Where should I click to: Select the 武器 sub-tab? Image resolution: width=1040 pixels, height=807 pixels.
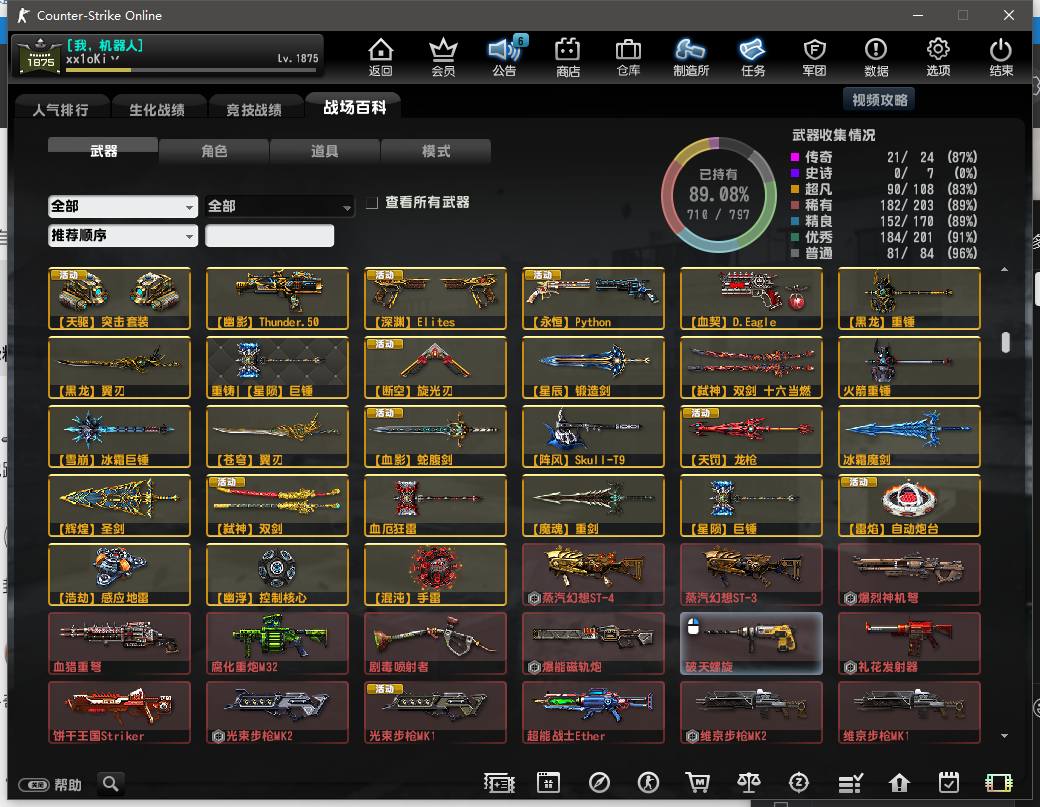tap(103, 151)
